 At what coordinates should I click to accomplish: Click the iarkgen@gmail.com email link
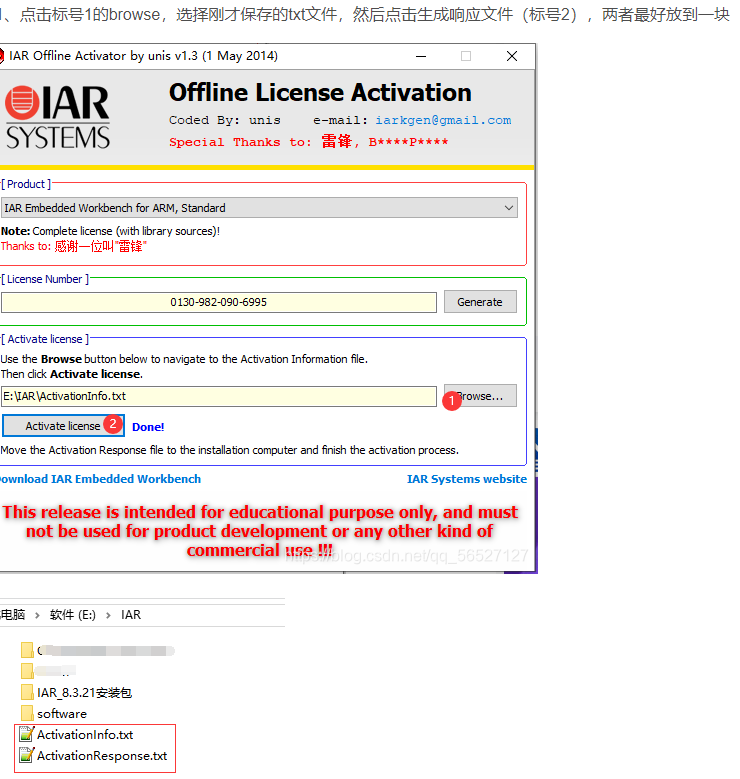pyautogui.click(x=443, y=120)
